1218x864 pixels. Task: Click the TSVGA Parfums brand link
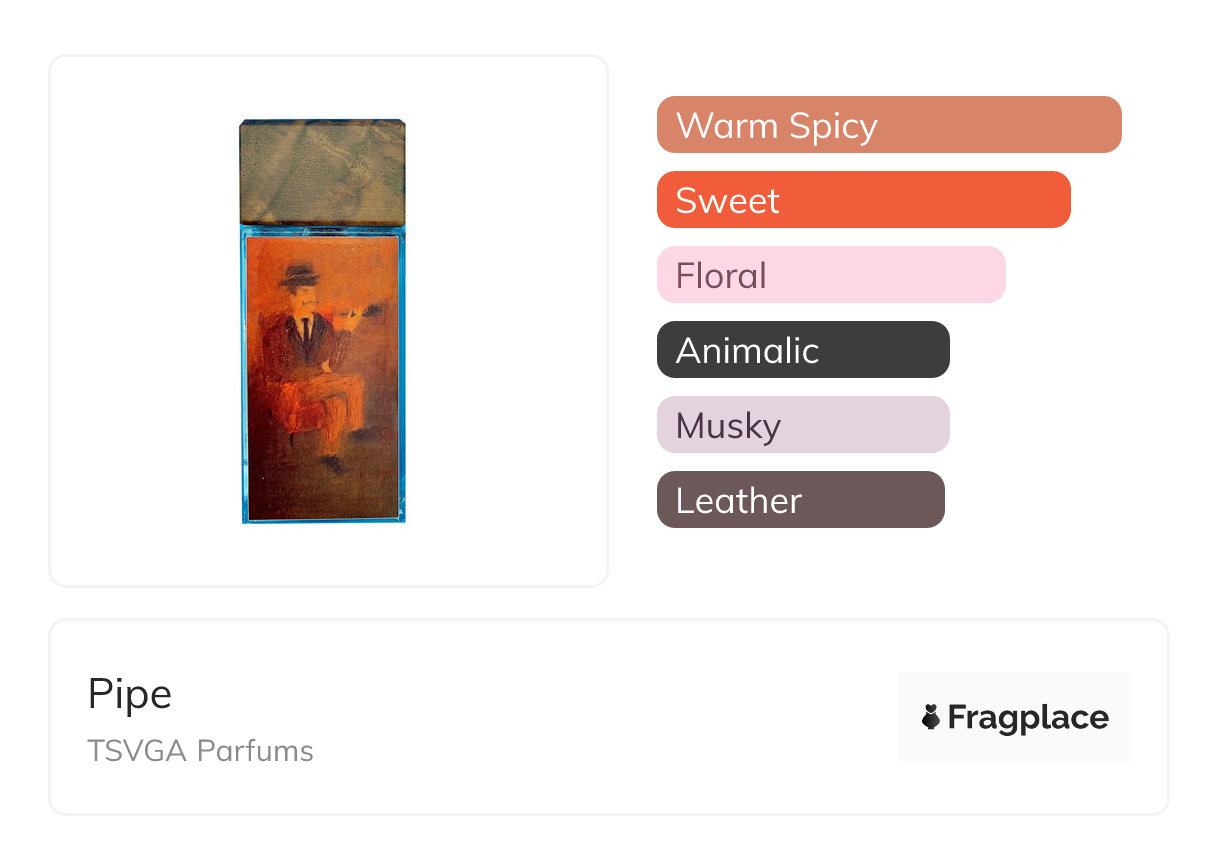[200, 751]
